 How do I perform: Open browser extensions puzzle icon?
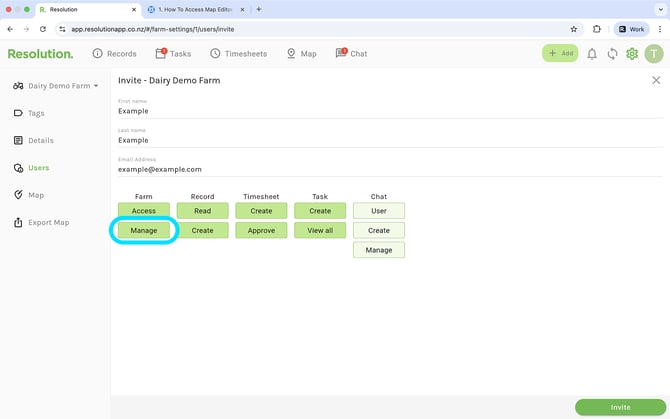(597, 29)
